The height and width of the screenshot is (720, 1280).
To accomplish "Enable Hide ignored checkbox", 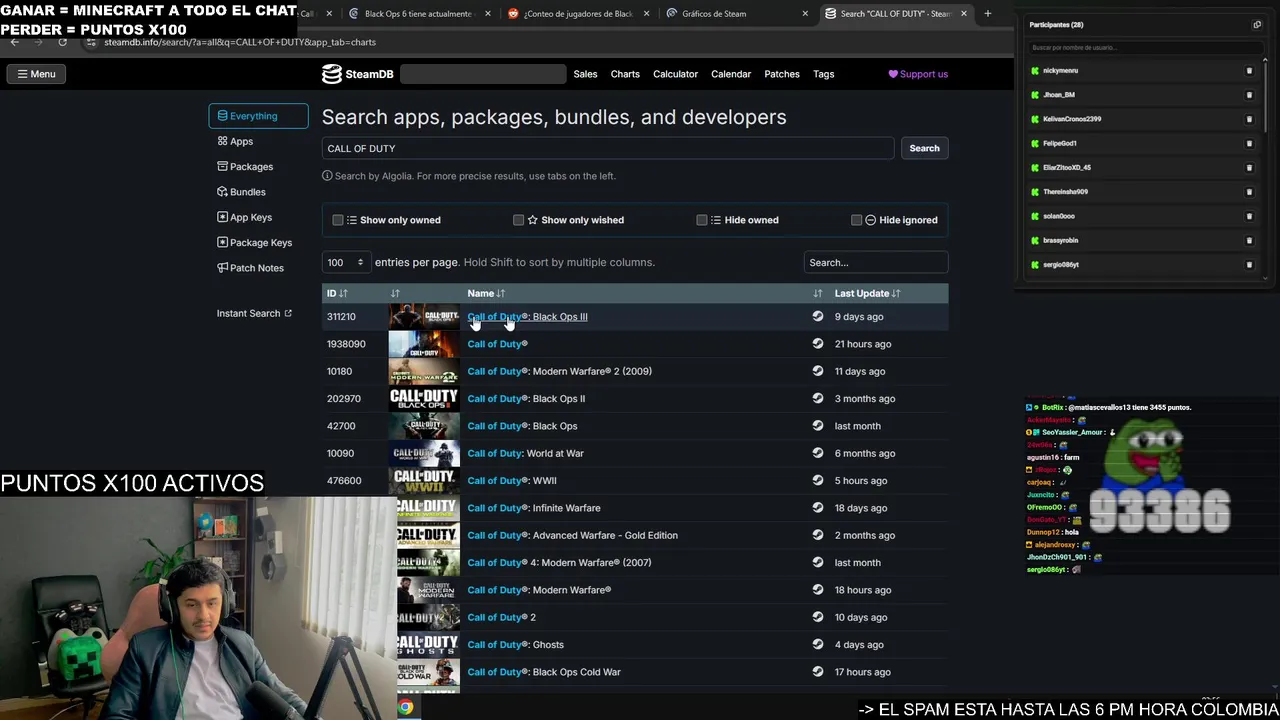I will pyautogui.click(x=857, y=220).
